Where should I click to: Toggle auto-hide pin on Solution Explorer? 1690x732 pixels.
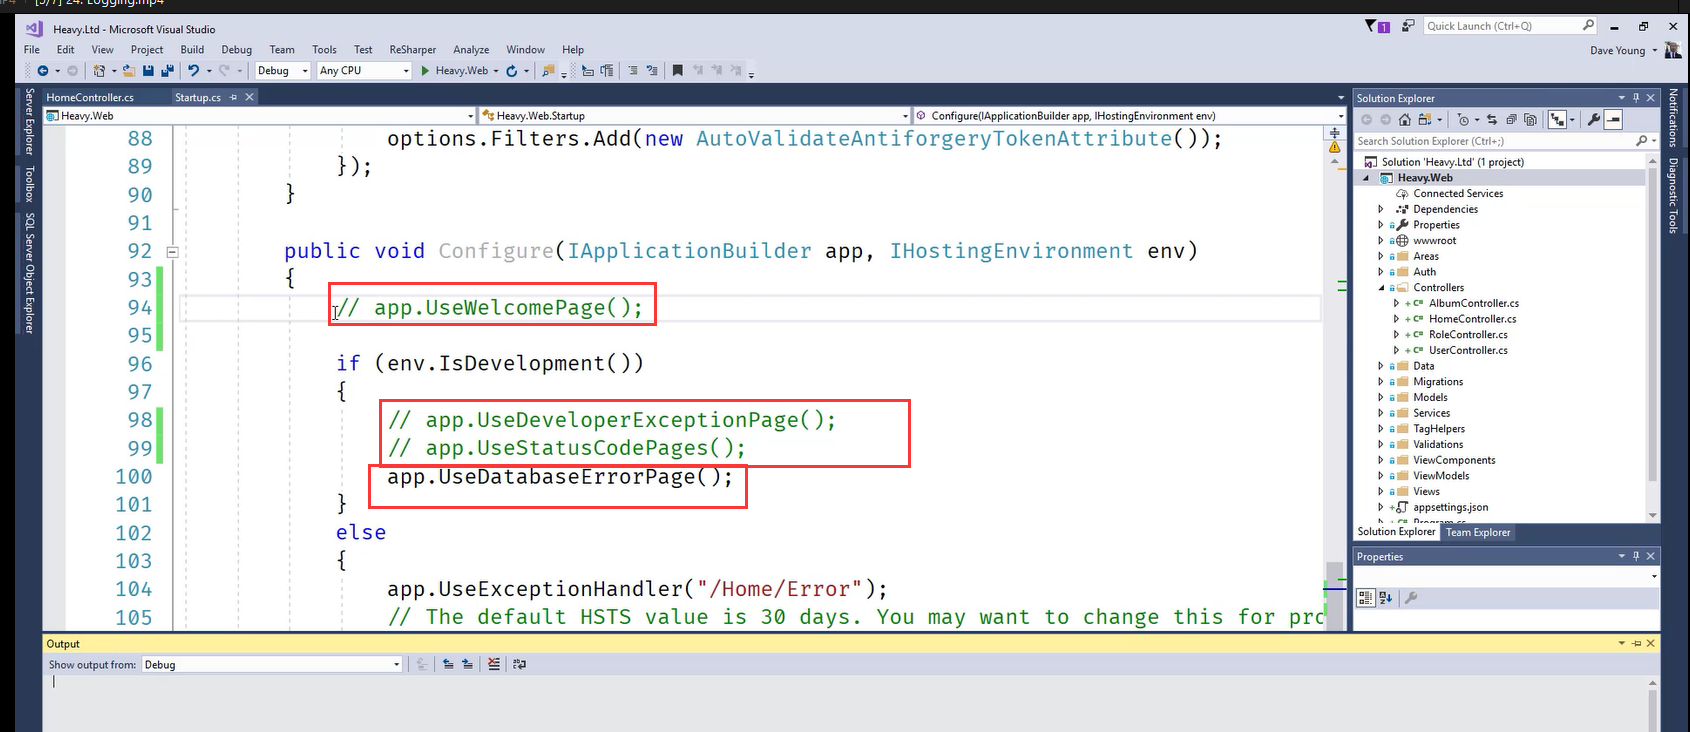tap(1636, 98)
